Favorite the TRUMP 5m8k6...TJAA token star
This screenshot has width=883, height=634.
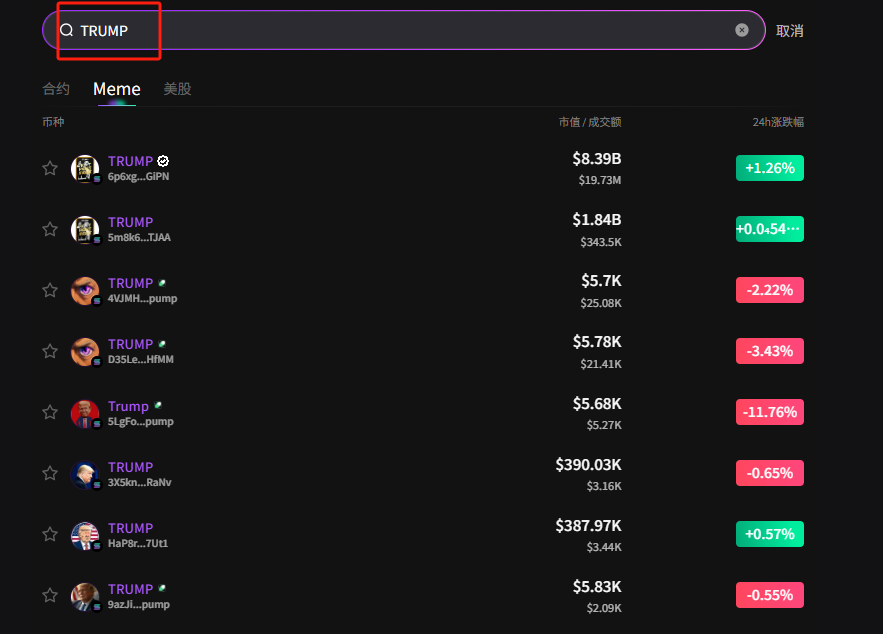pos(50,229)
